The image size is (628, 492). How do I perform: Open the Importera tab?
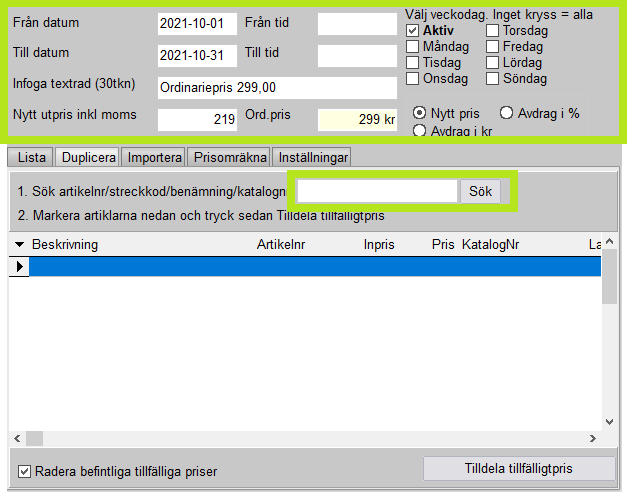(x=155, y=157)
